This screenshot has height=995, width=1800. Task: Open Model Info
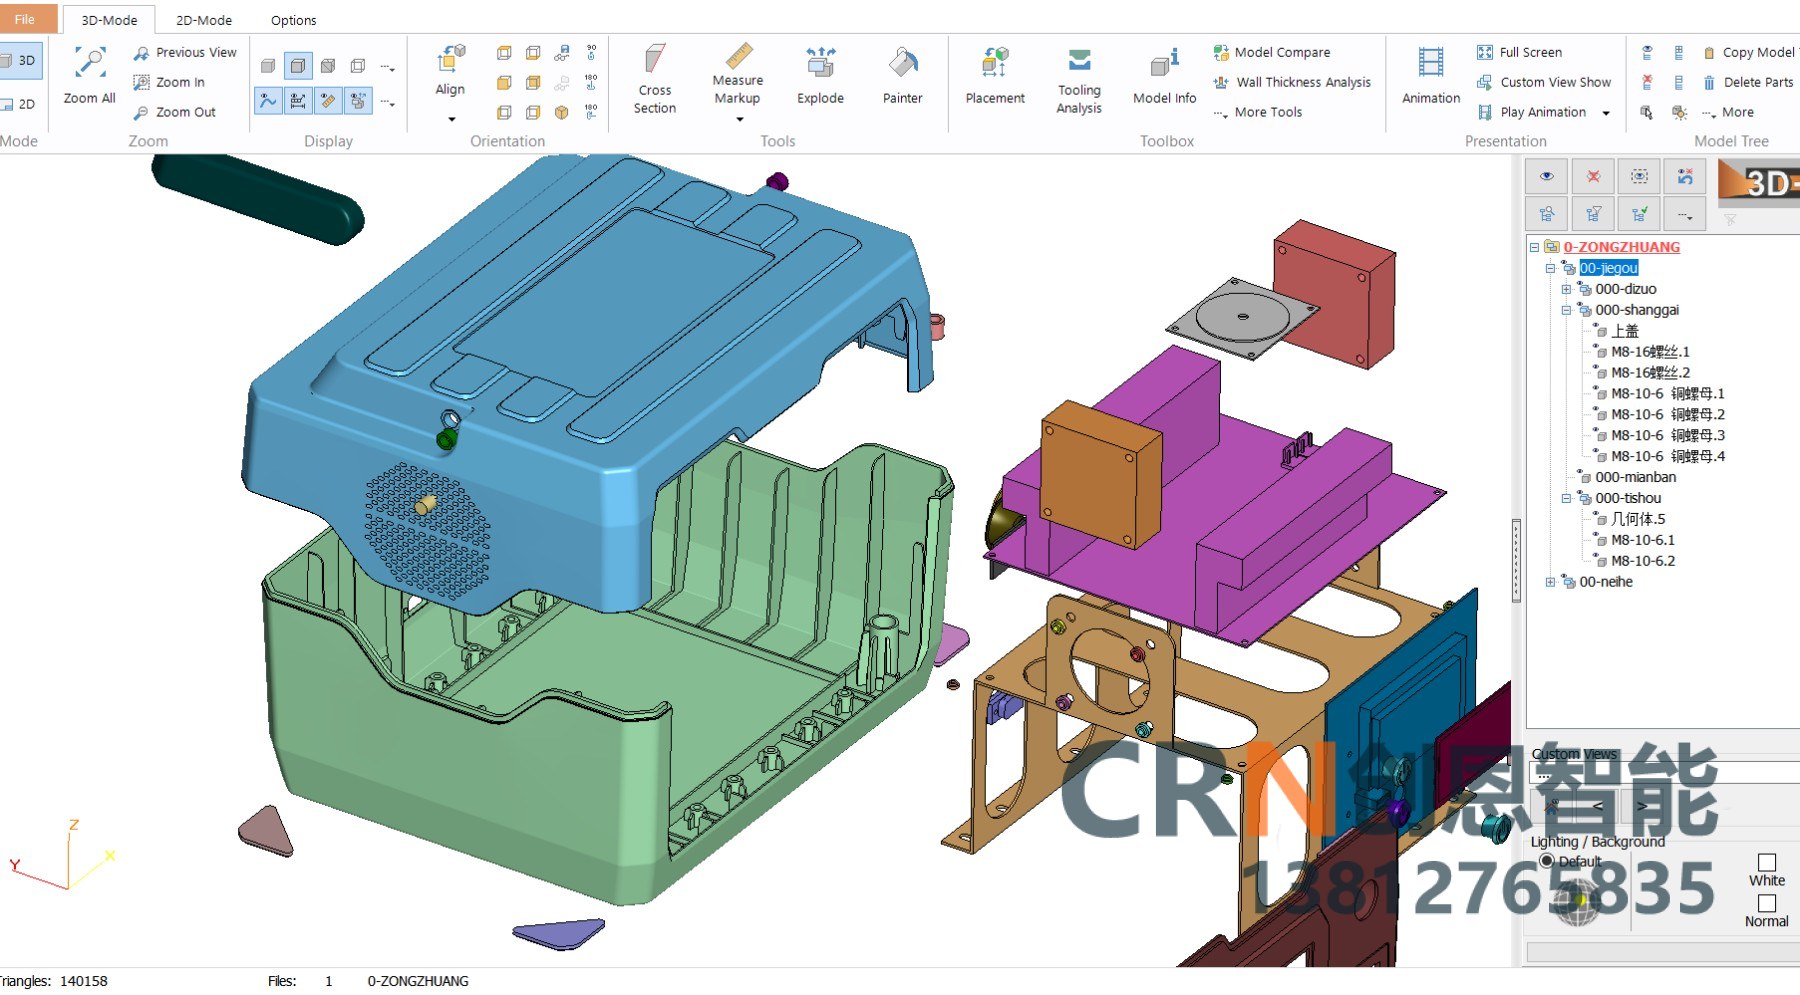click(1164, 74)
